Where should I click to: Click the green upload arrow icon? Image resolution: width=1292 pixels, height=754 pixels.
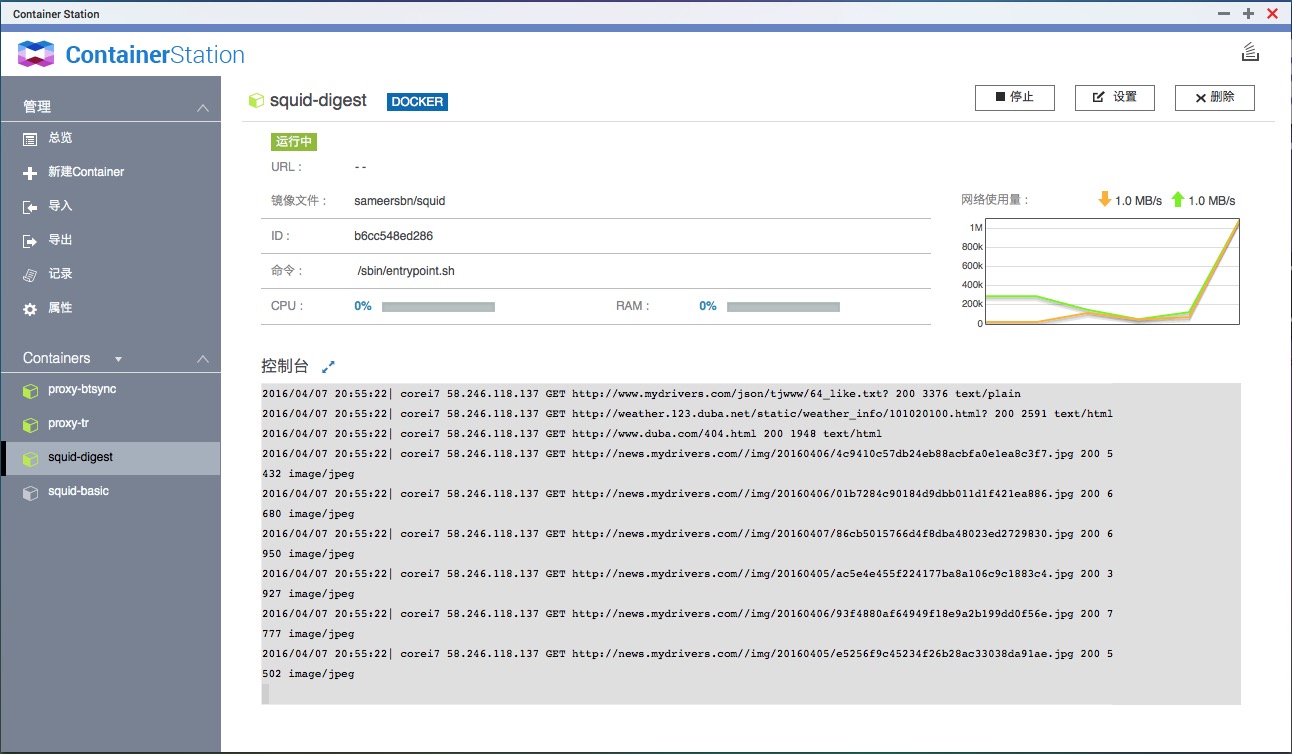tap(1177, 200)
